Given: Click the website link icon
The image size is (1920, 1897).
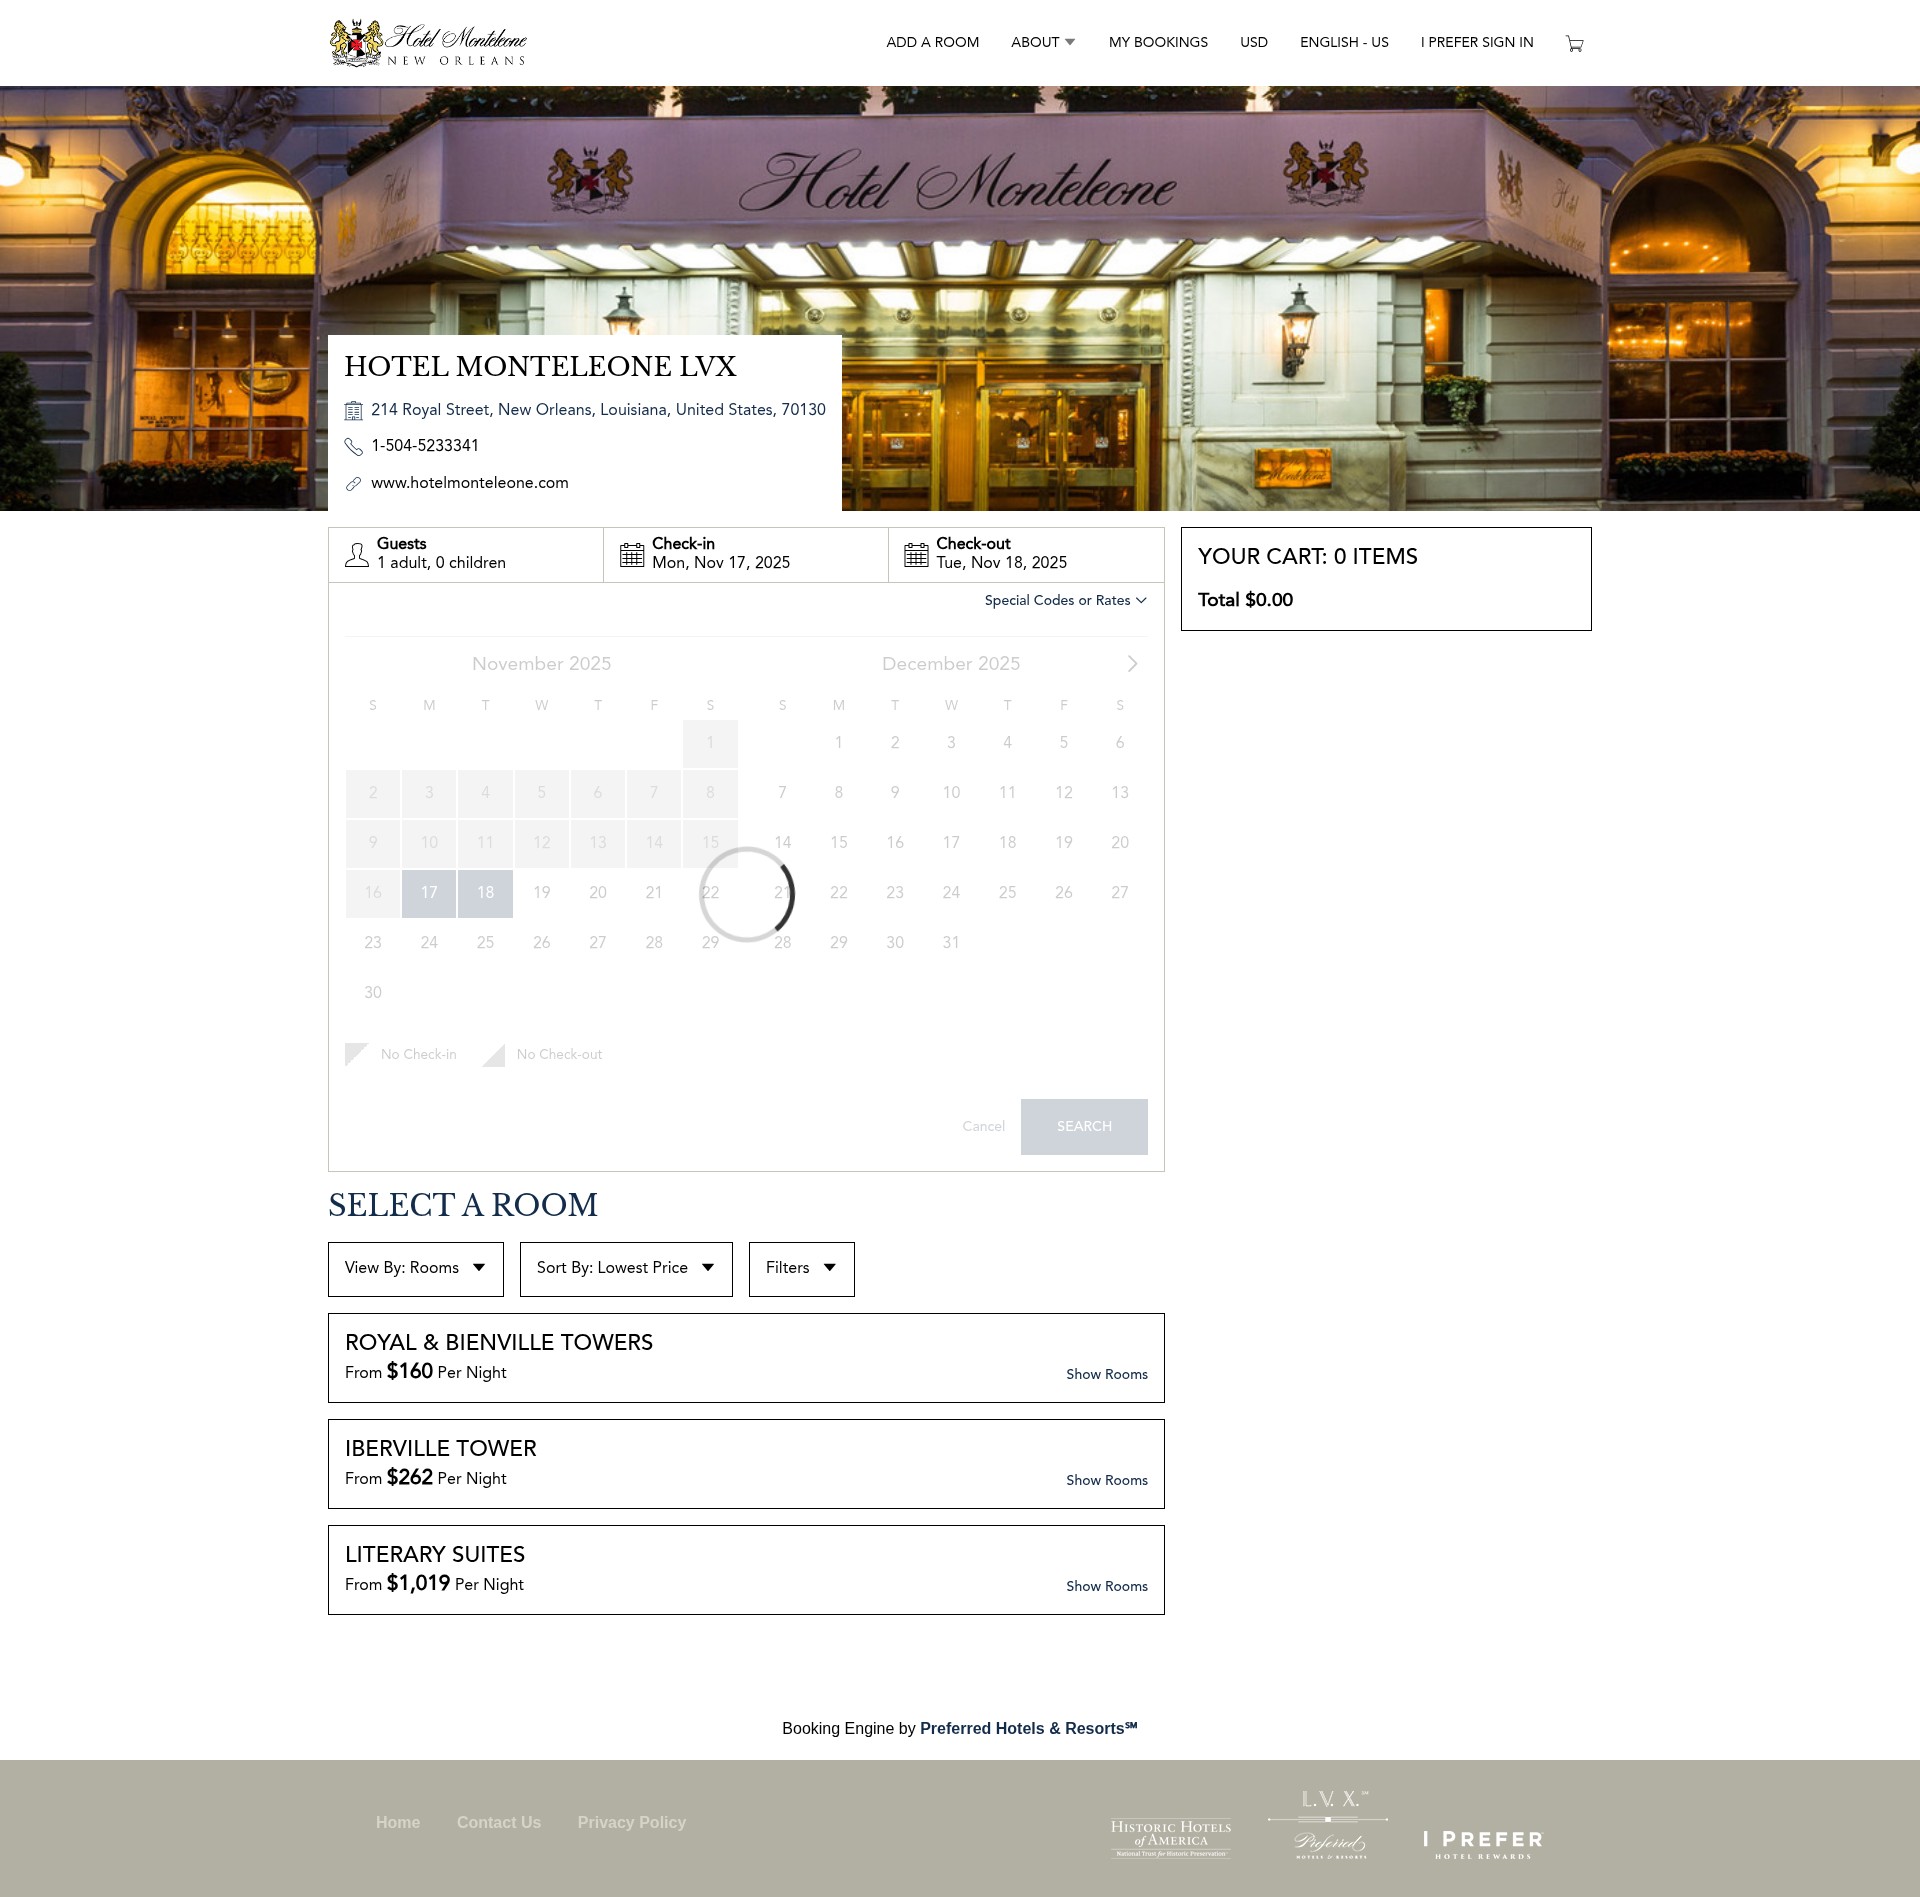Looking at the screenshot, I should [353, 484].
